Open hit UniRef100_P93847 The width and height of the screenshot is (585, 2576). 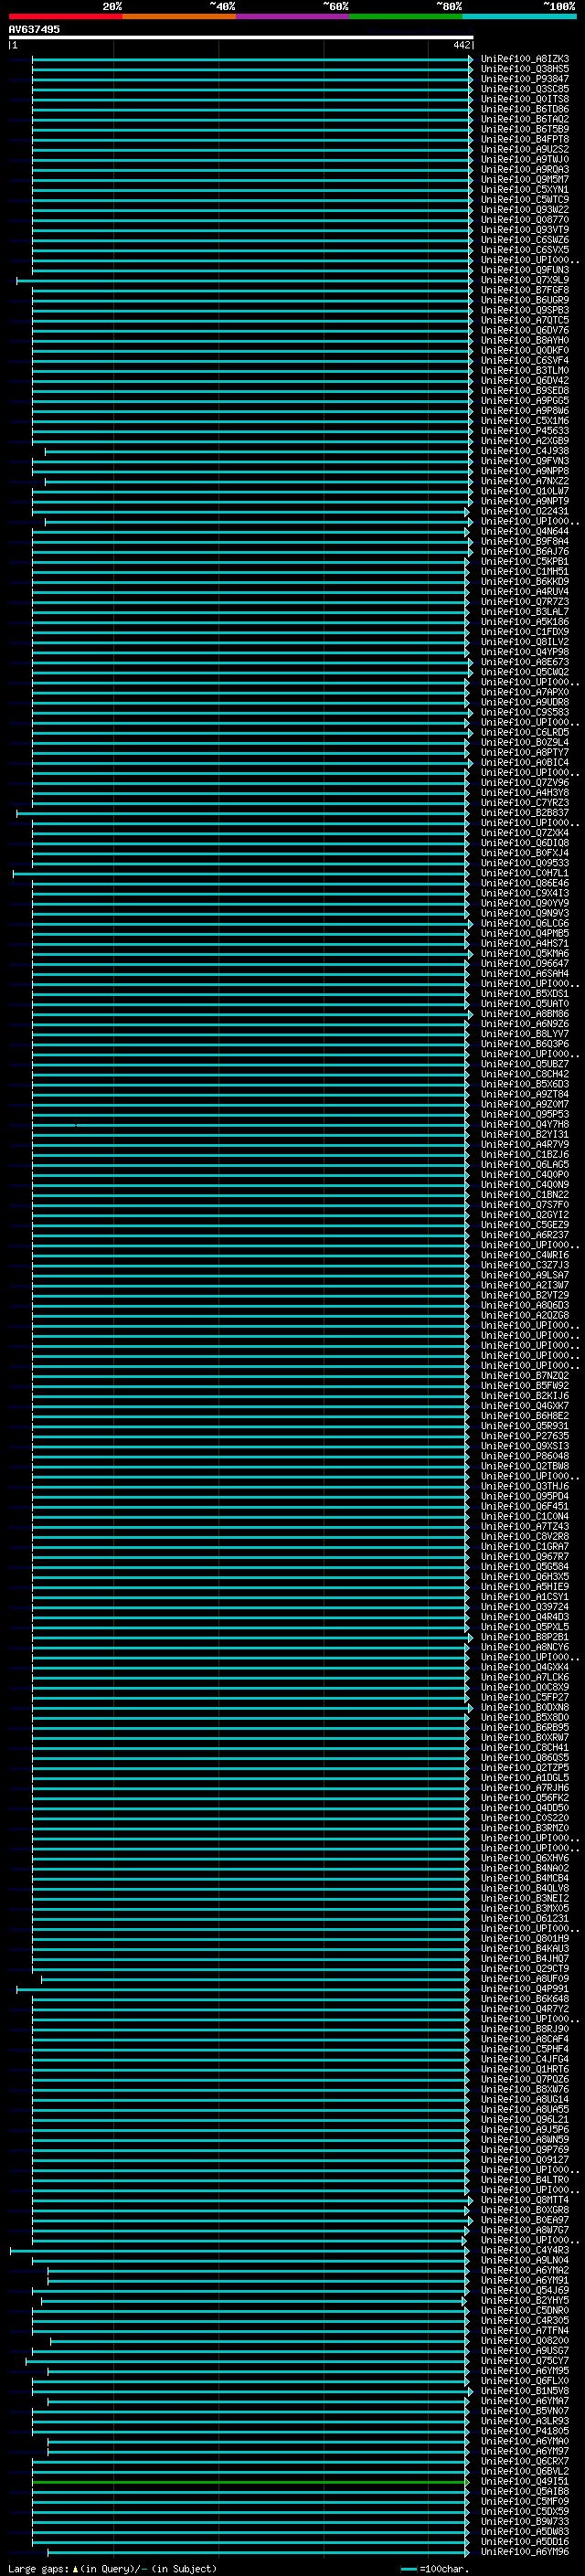coord(525,79)
